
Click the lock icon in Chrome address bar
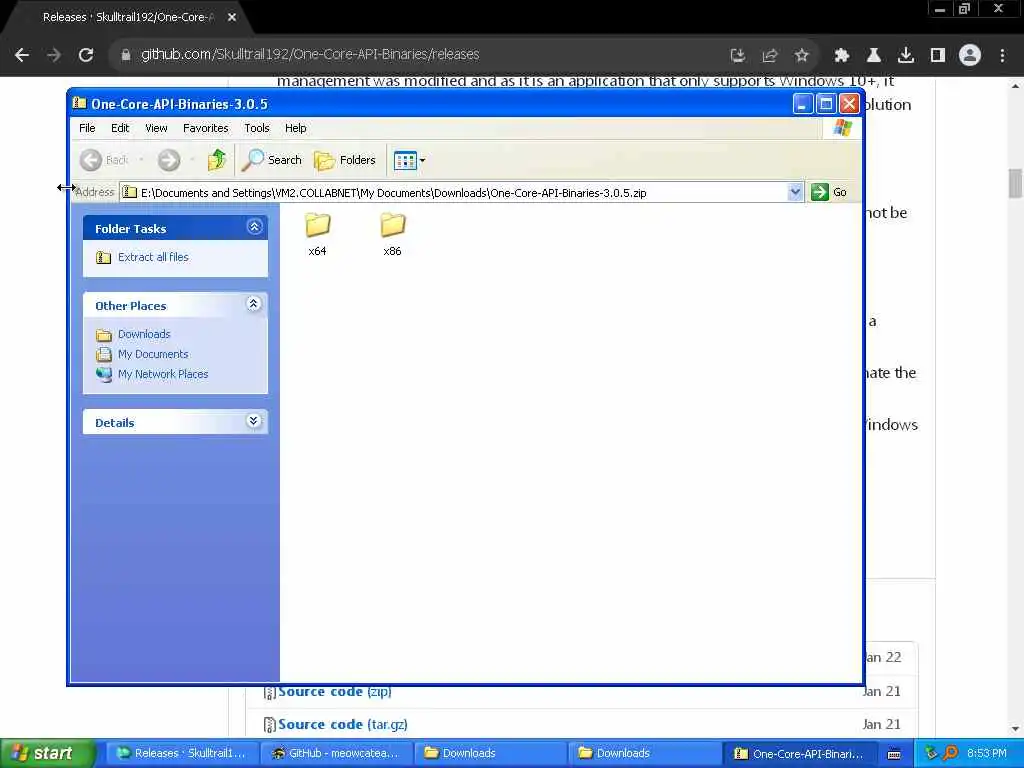[125, 55]
